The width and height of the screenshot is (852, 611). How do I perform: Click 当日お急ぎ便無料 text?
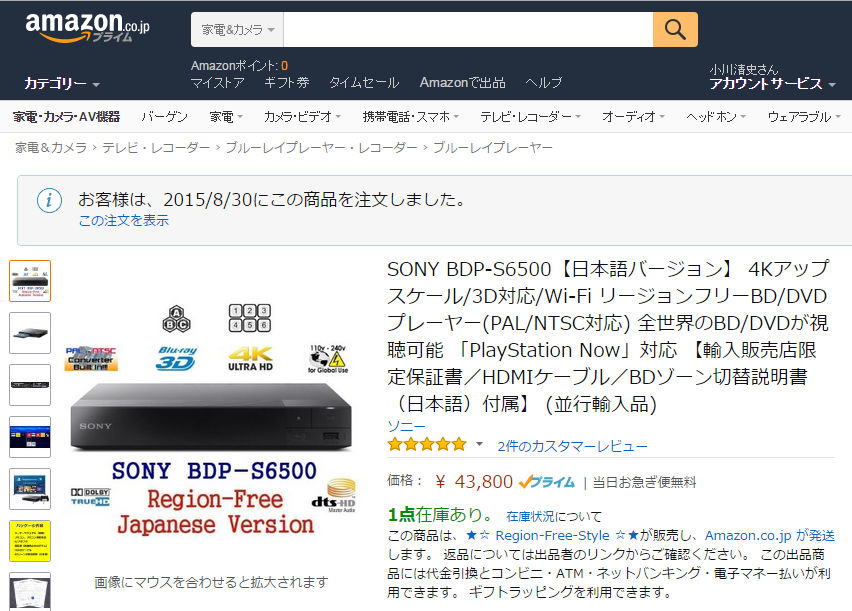tap(644, 482)
